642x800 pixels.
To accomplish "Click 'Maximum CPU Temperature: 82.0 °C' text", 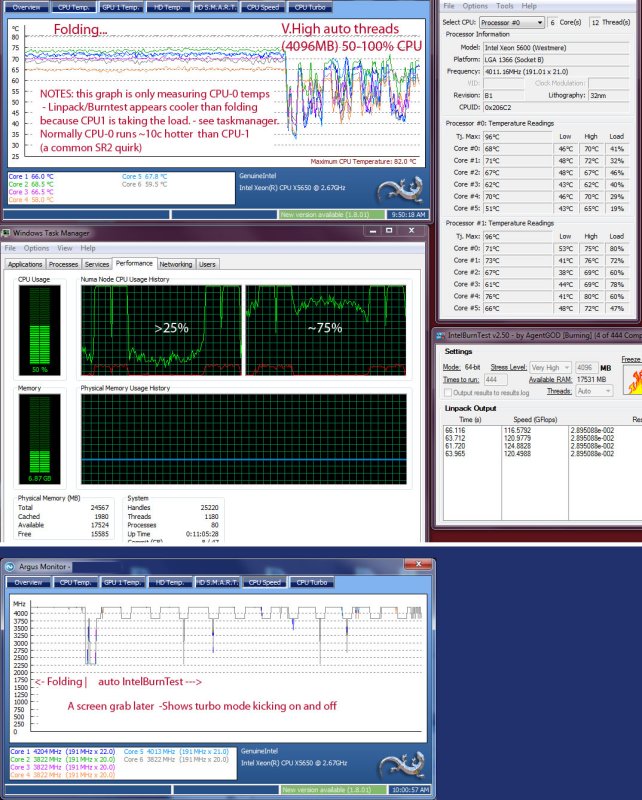I will (363, 161).
